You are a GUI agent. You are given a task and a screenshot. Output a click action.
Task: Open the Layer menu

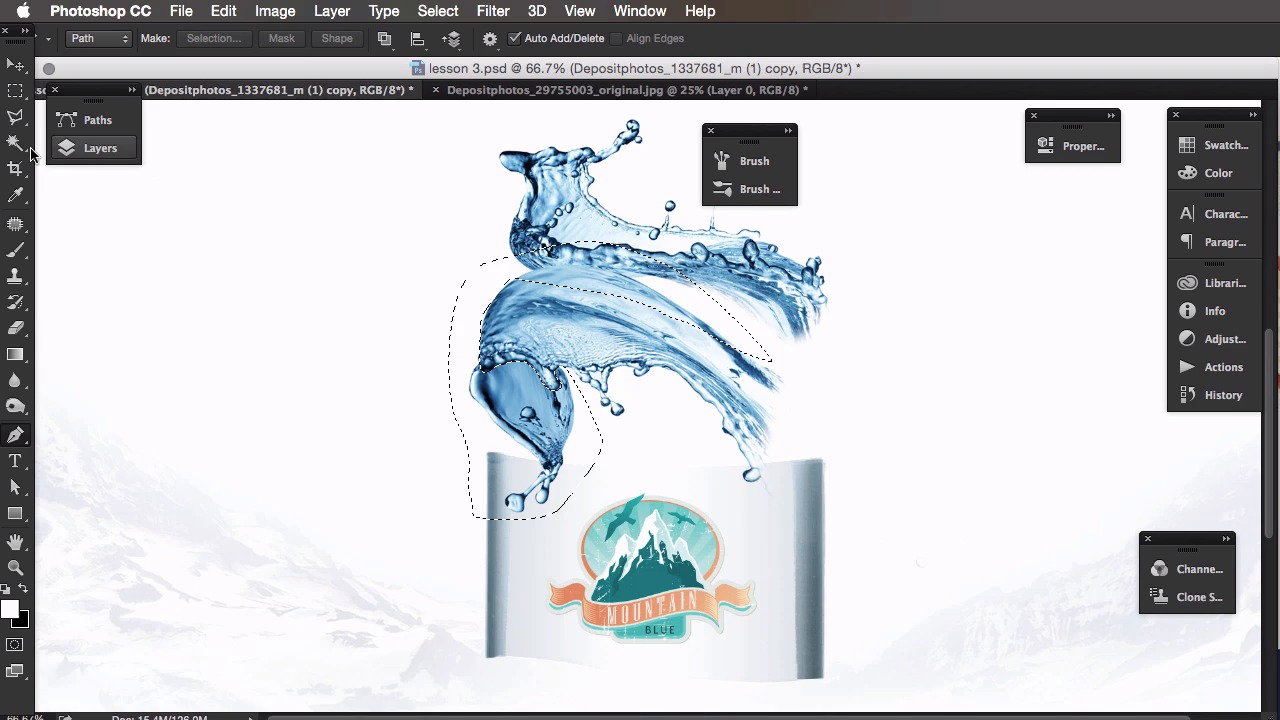tap(332, 11)
